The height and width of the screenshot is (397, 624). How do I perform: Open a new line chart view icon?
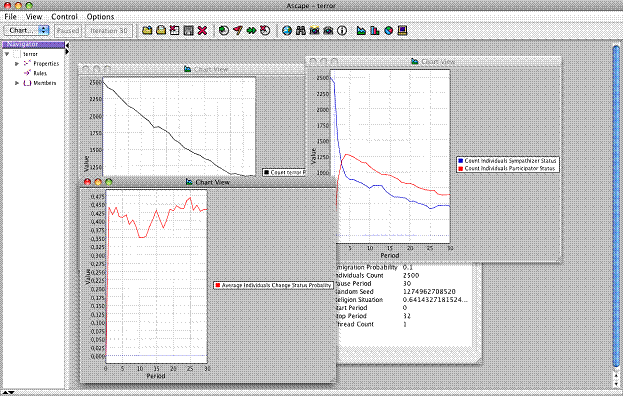point(361,30)
